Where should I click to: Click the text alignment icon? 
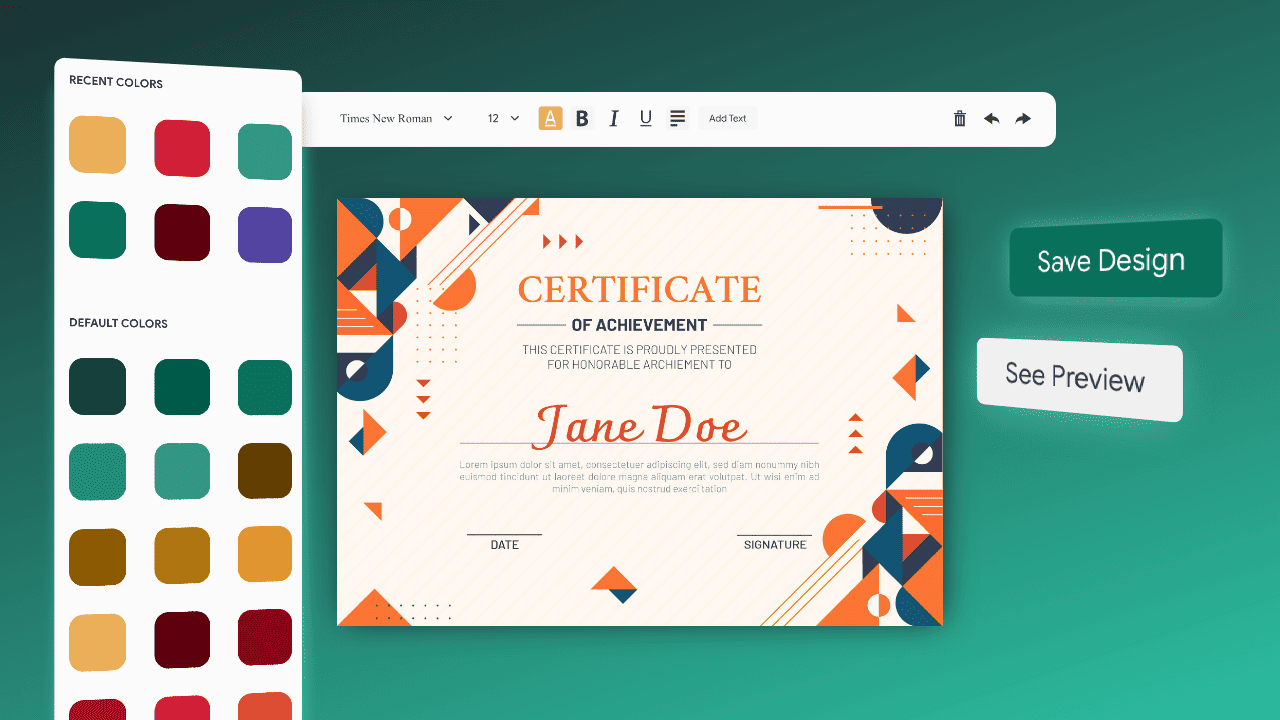pyautogui.click(x=677, y=118)
